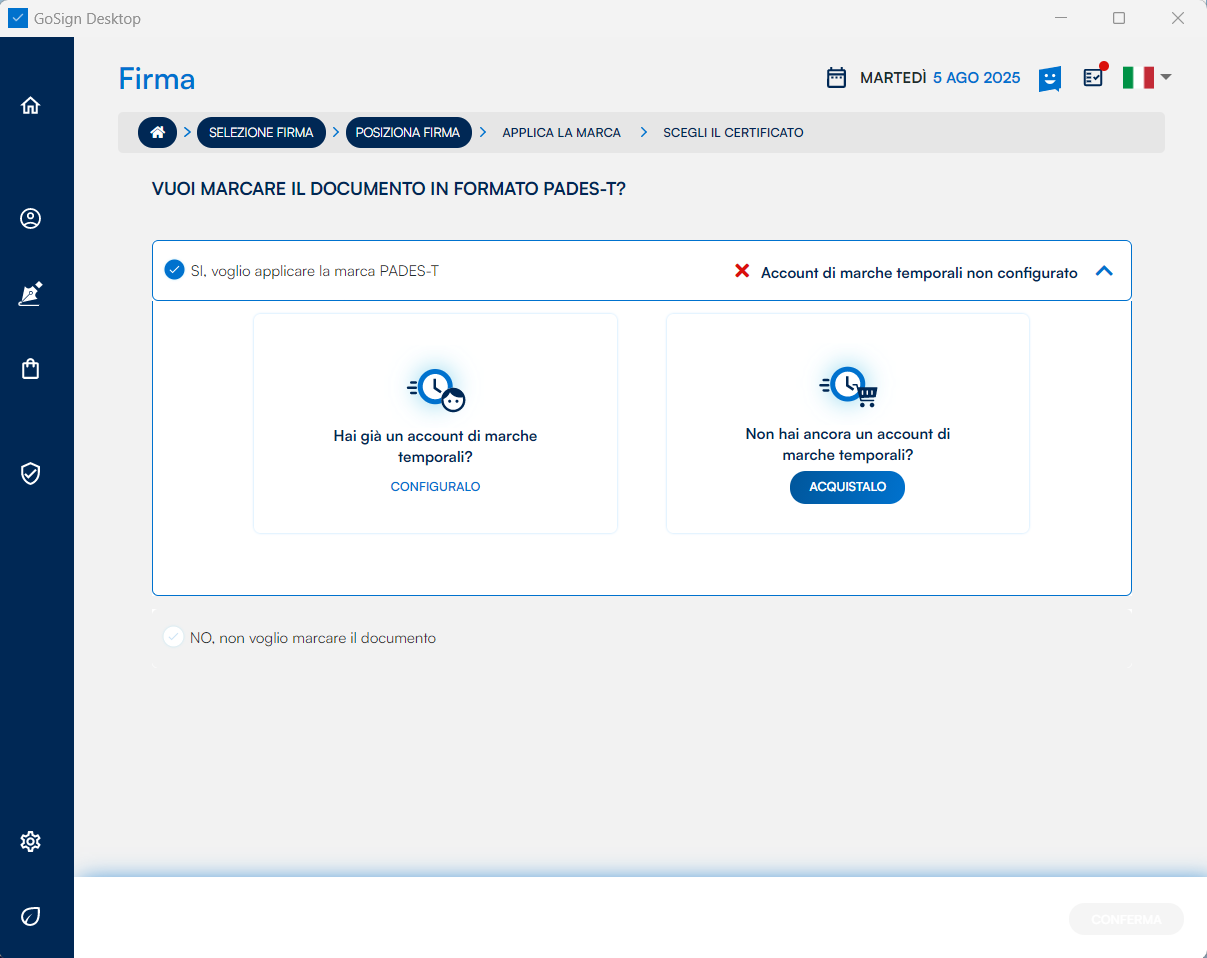
Task: Open the feedback smiley chat icon
Action: (x=1049, y=78)
